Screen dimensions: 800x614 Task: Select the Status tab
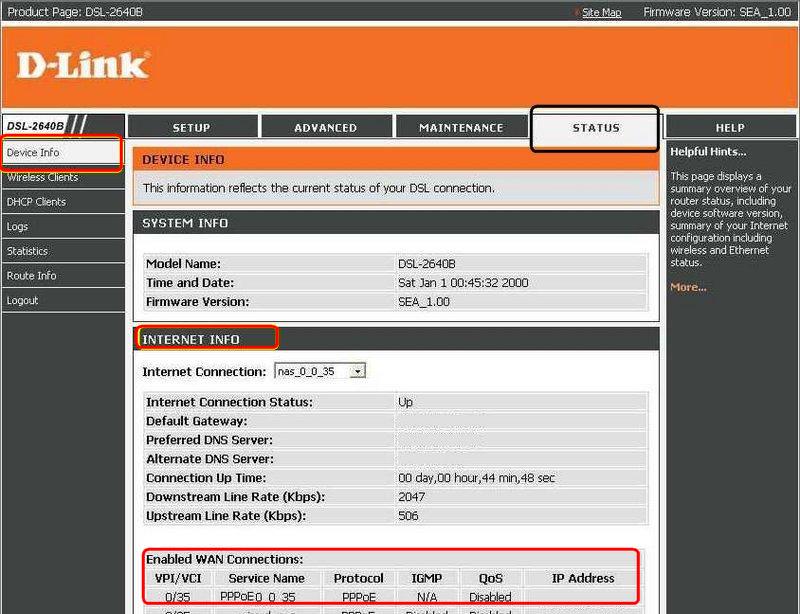(x=595, y=128)
